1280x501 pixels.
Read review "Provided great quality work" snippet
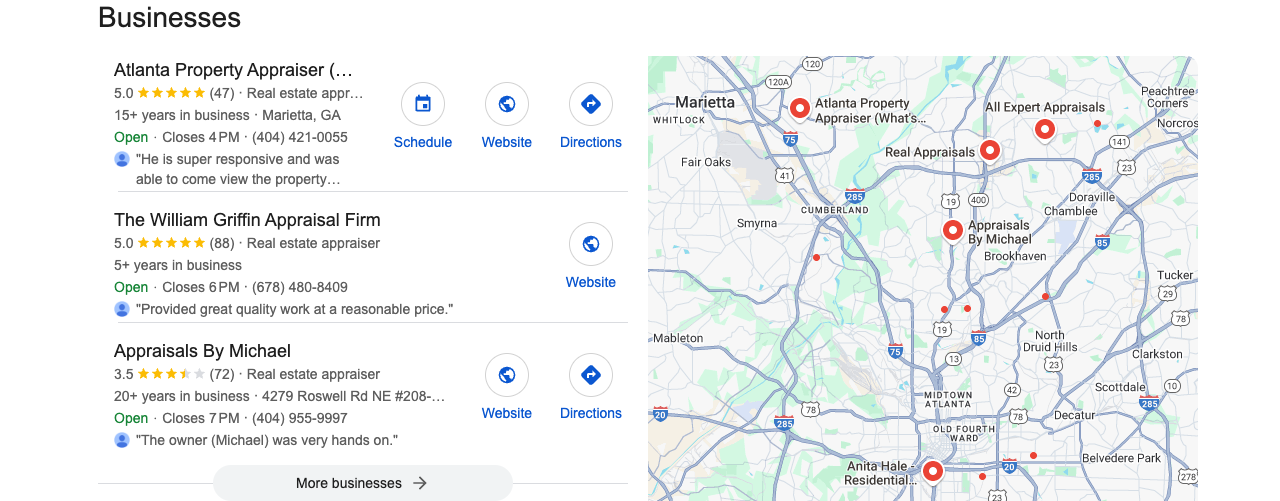(294, 309)
